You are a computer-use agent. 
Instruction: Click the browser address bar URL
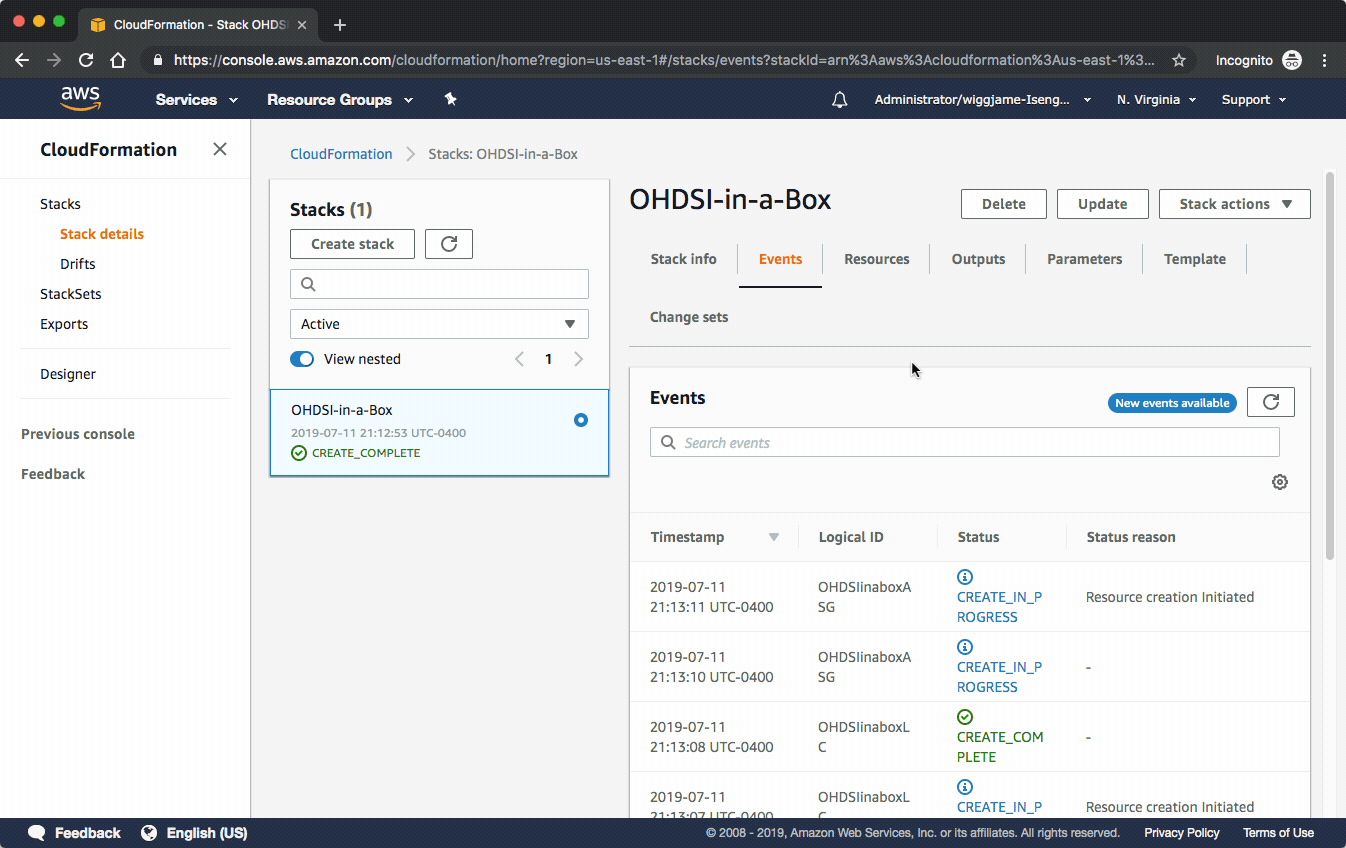point(664,60)
